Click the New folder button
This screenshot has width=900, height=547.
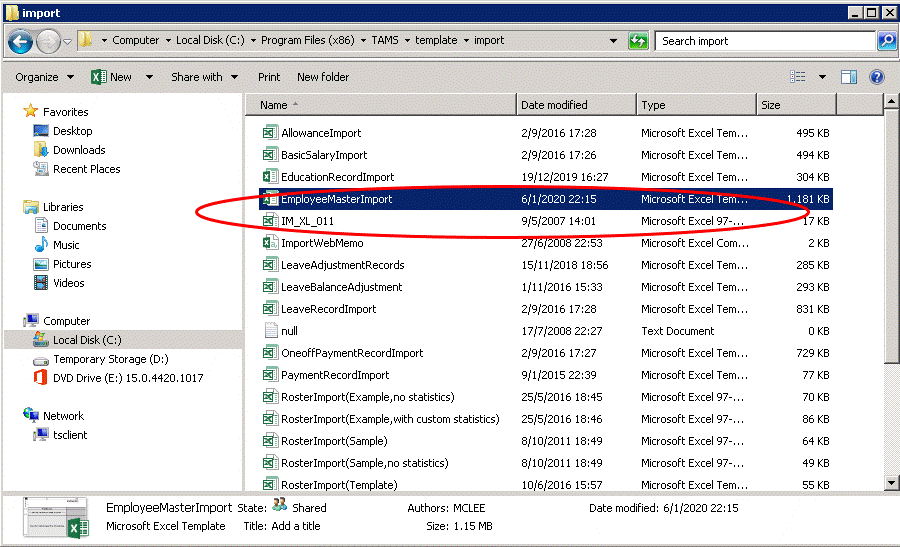click(323, 77)
